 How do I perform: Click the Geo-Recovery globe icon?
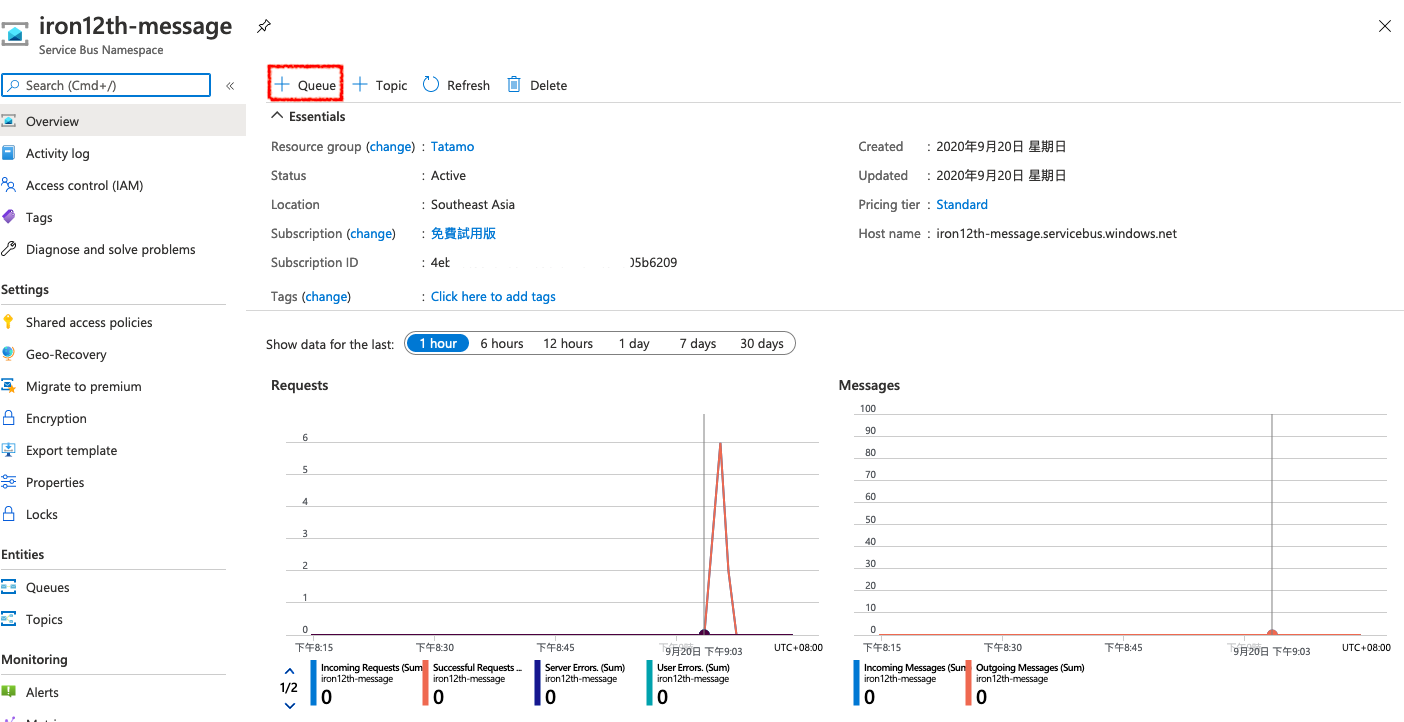pyautogui.click(x=9, y=354)
